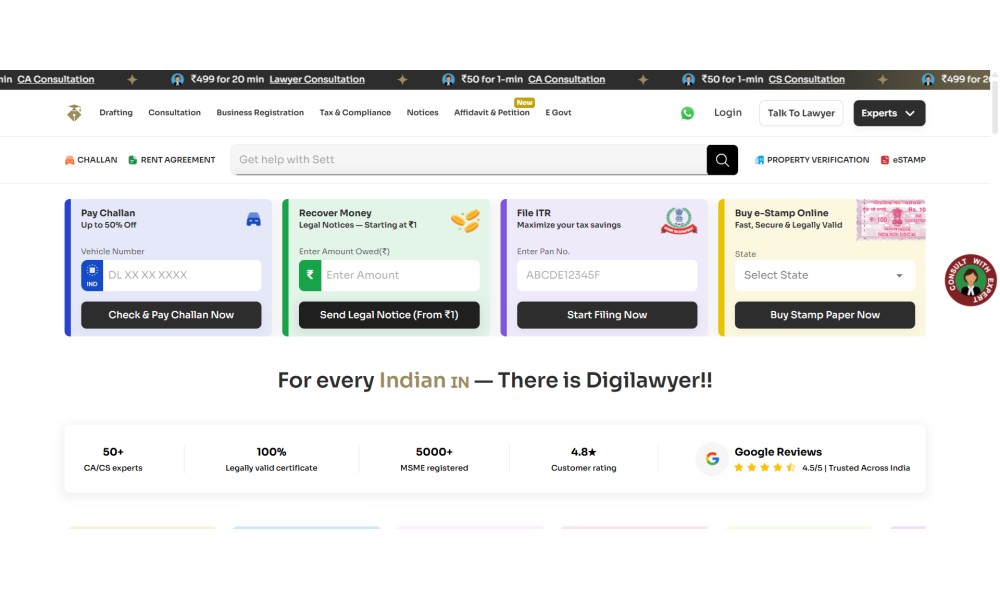Click the Income Tax emblem in File ITR card
This screenshot has height=600, width=1000.
pos(679,221)
